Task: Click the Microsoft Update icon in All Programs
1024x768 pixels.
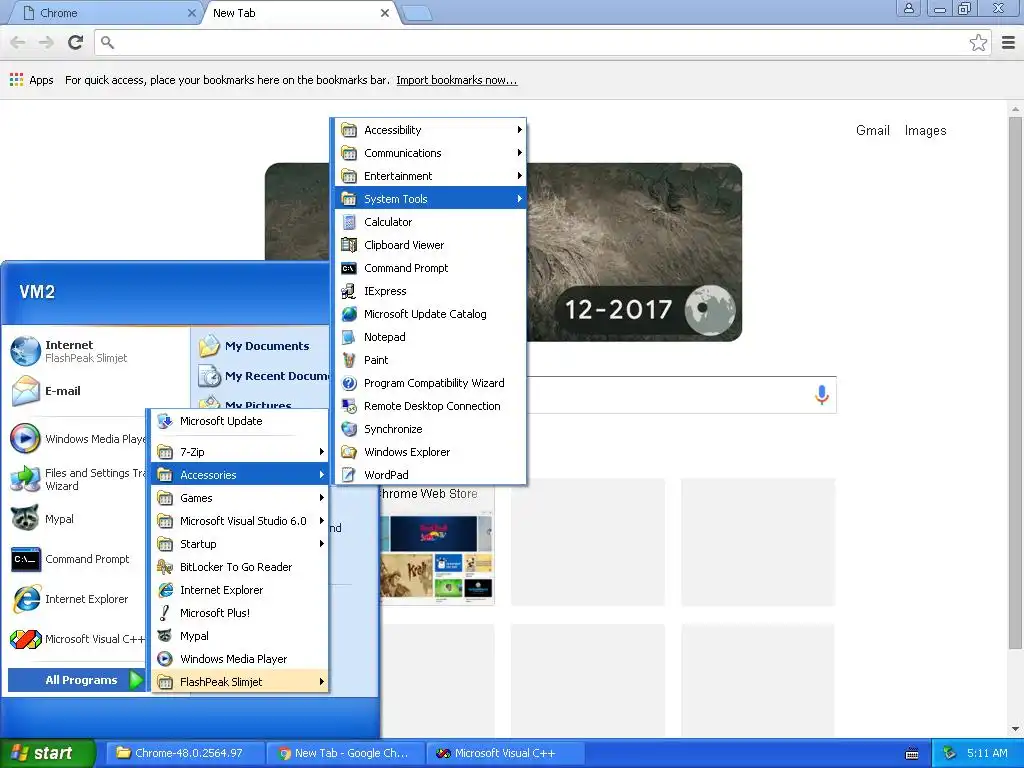Action: (165, 421)
